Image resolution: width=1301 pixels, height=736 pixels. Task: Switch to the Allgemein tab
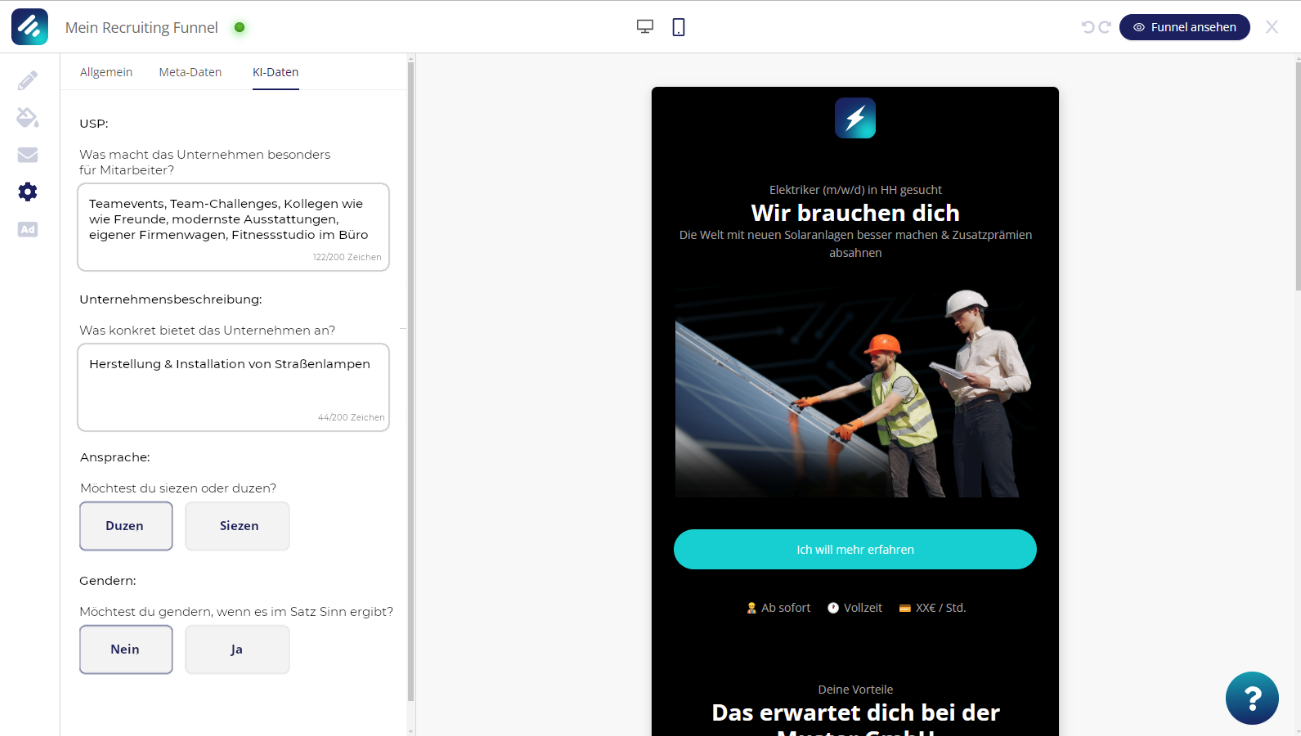106,72
